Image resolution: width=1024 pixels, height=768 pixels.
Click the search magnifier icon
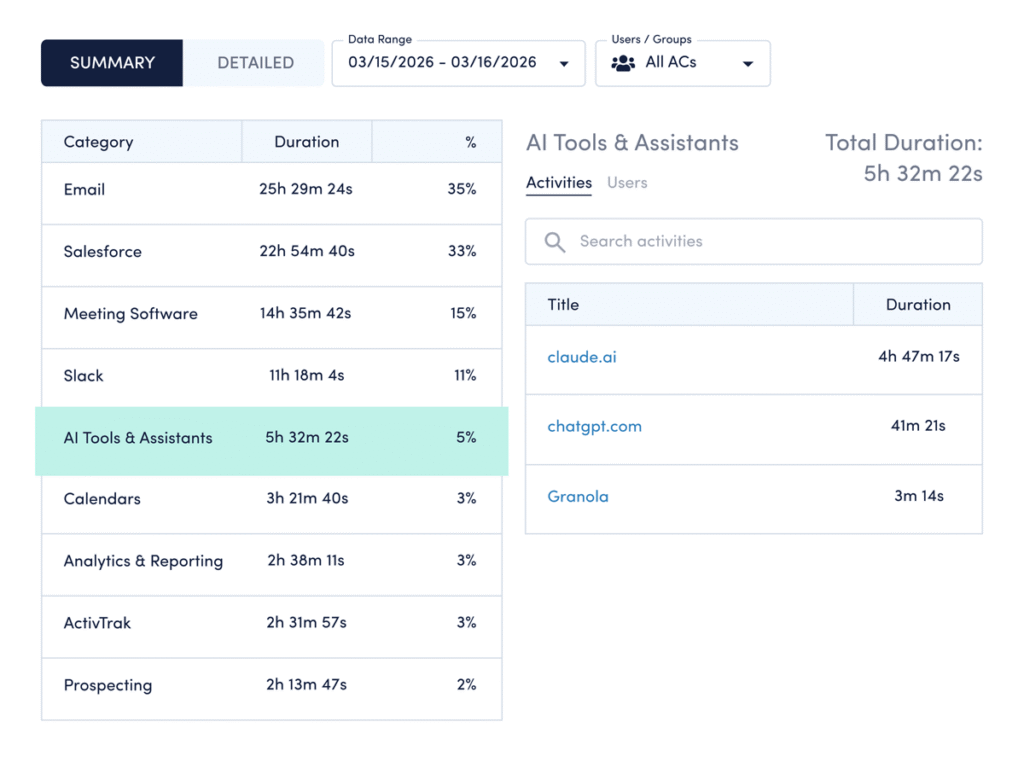click(x=554, y=241)
